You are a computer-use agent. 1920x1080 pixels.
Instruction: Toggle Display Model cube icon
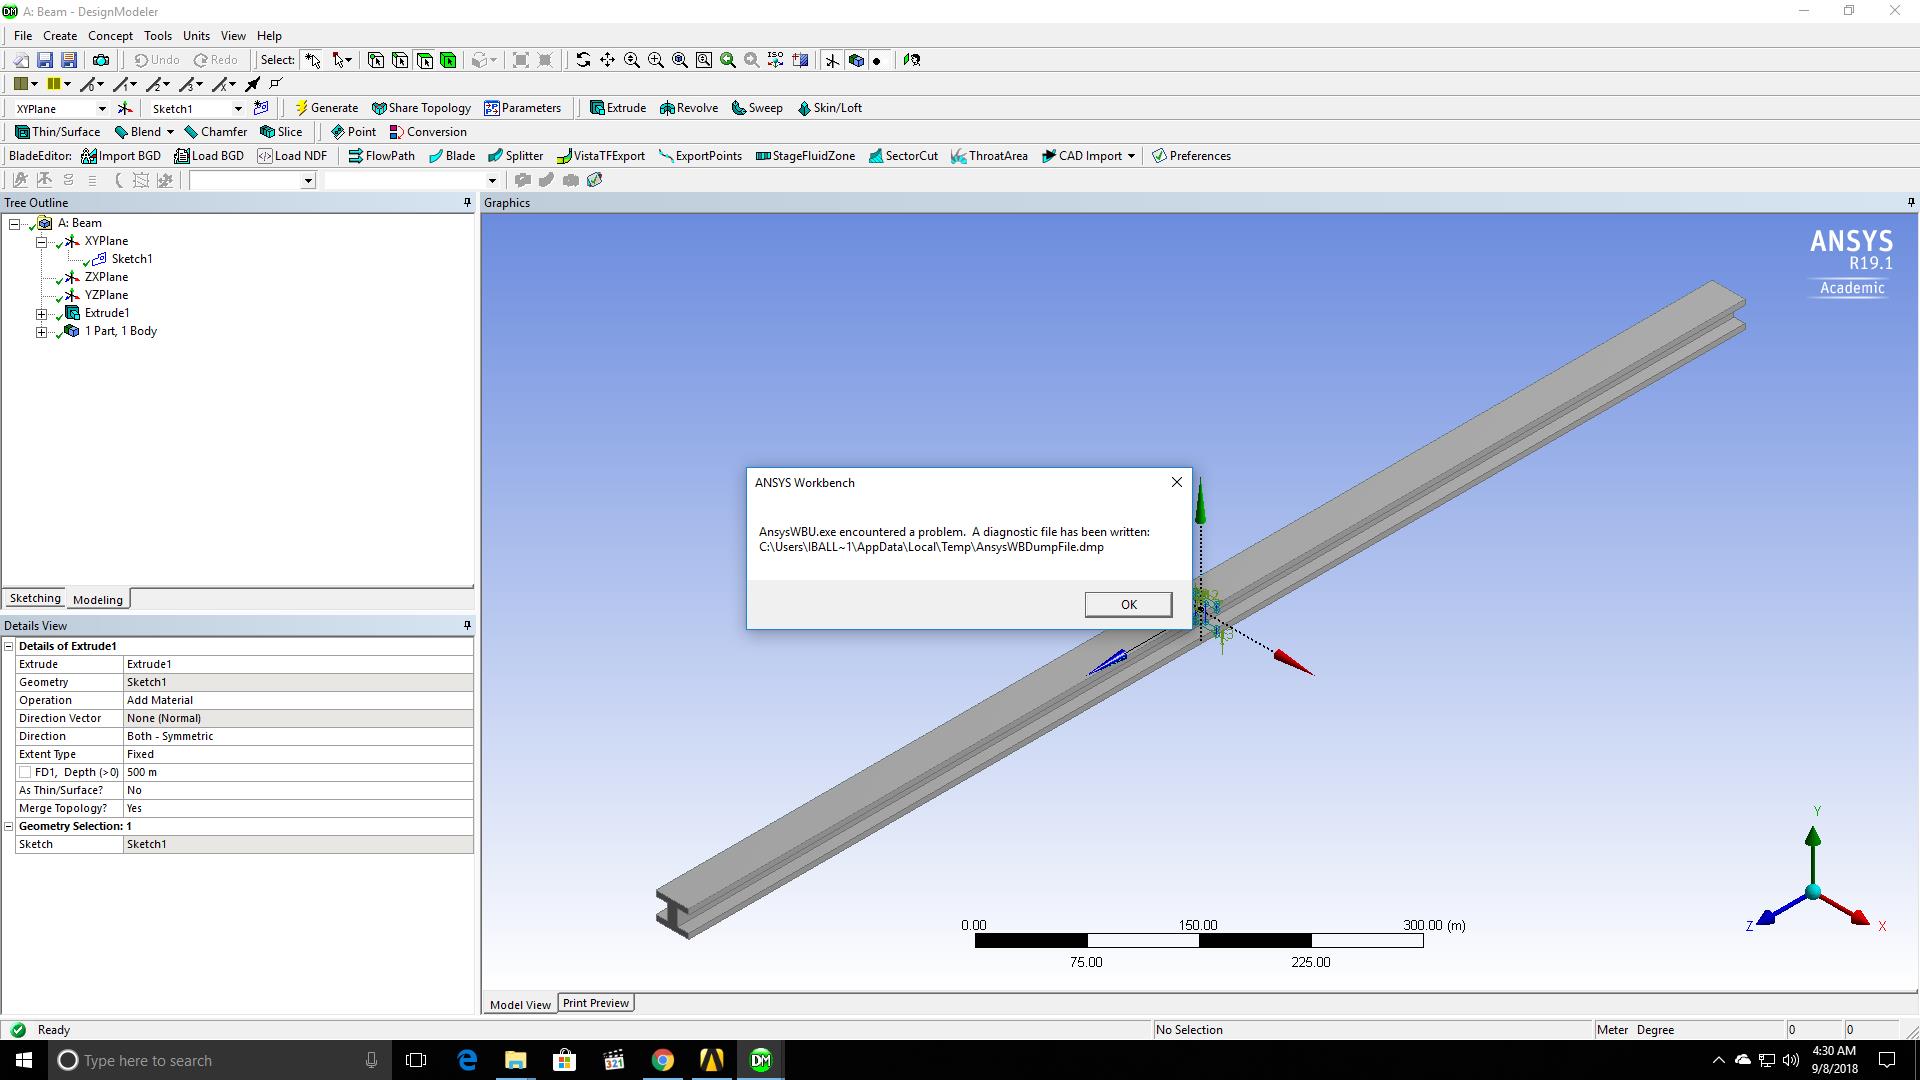[856, 60]
